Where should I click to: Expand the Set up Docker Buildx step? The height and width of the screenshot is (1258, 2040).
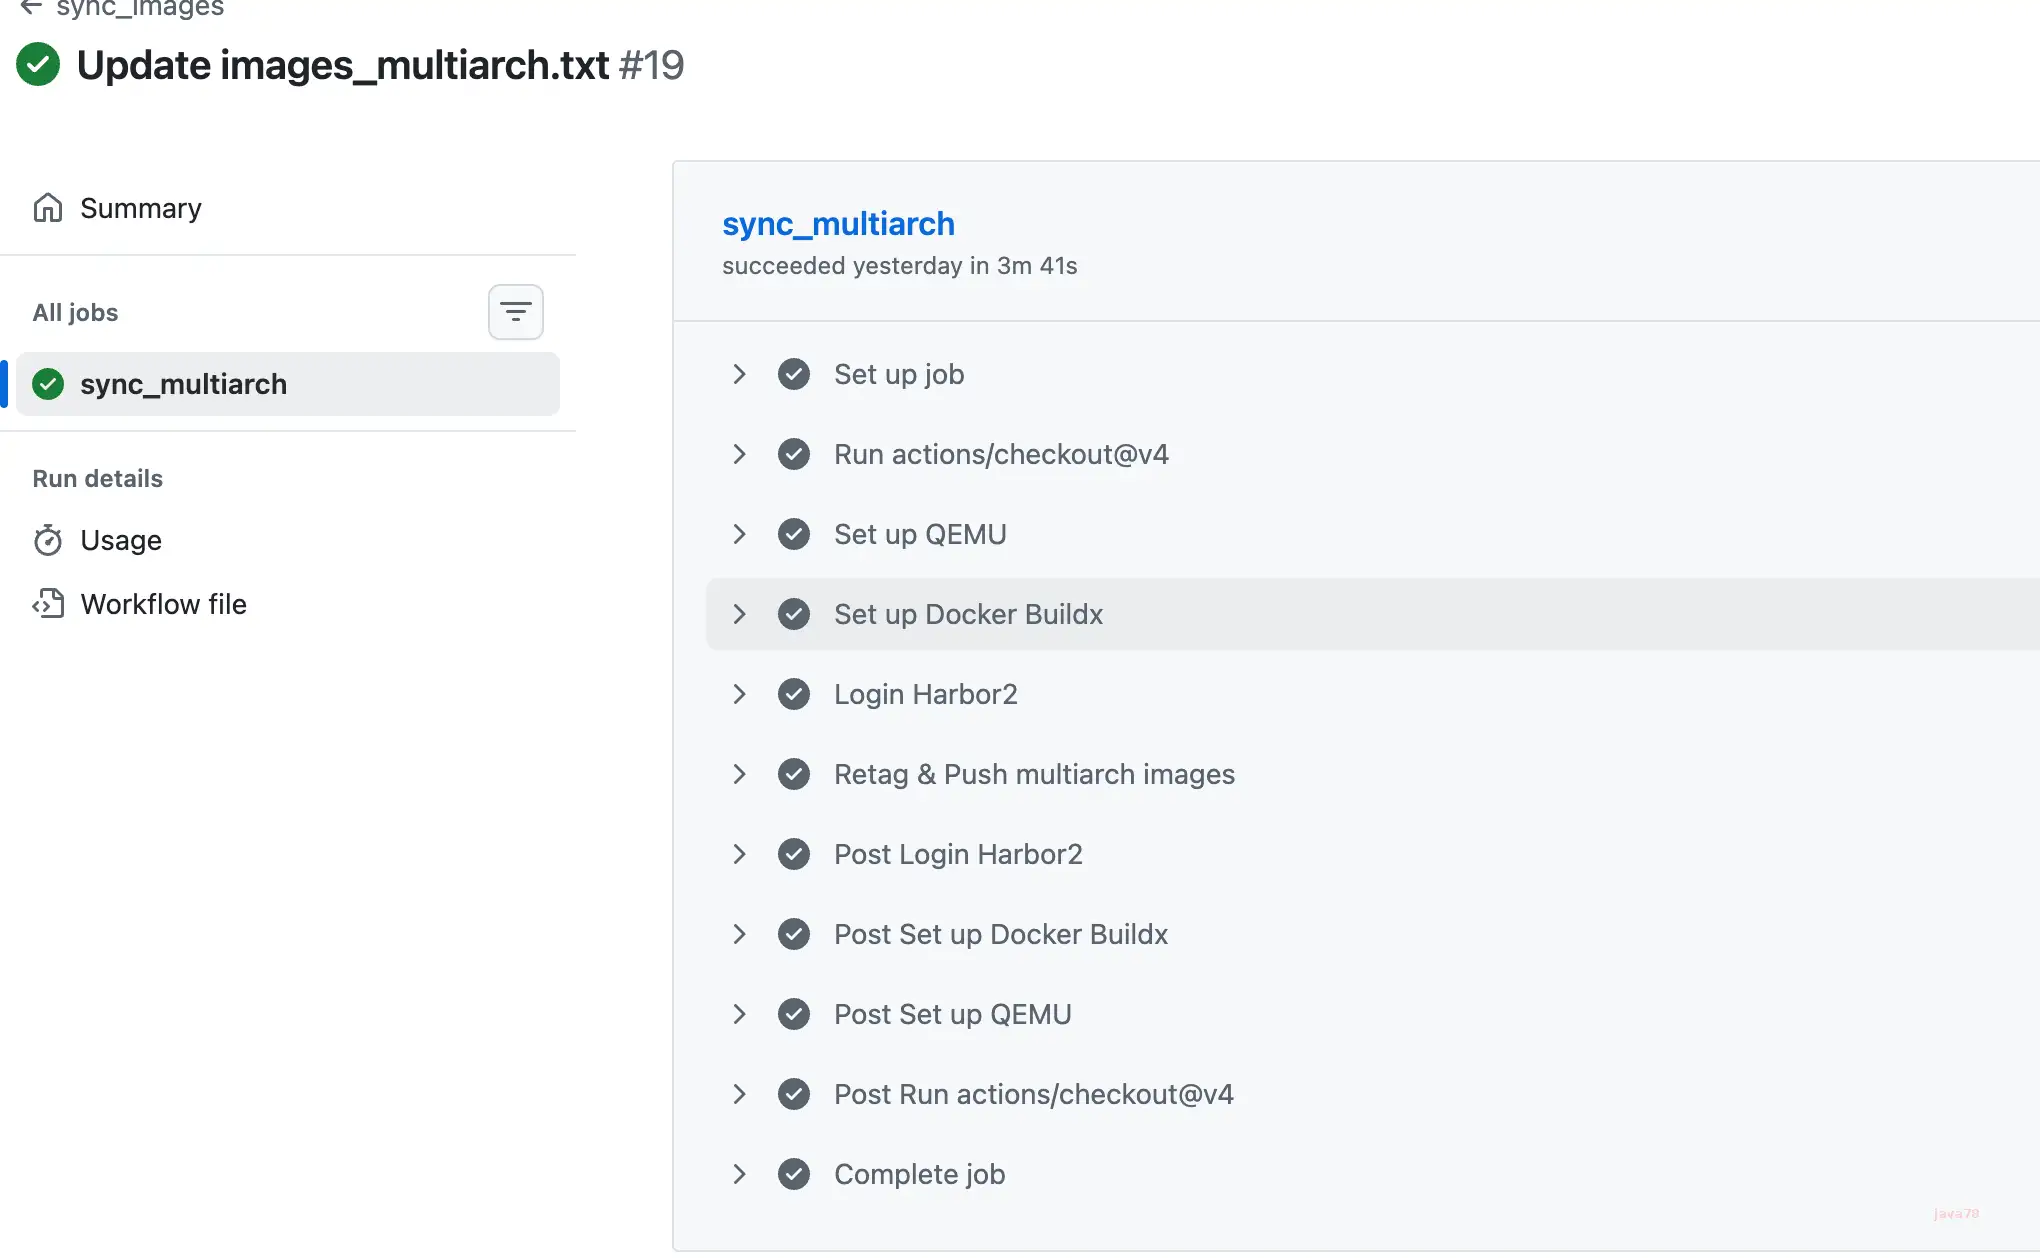point(740,614)
